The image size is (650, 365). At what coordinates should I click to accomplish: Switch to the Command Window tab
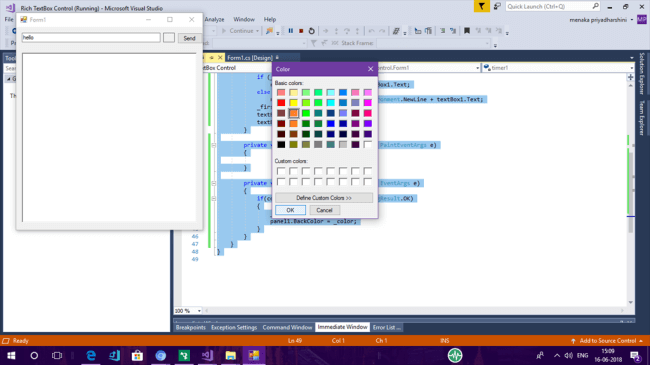click(x=287, y=327)
